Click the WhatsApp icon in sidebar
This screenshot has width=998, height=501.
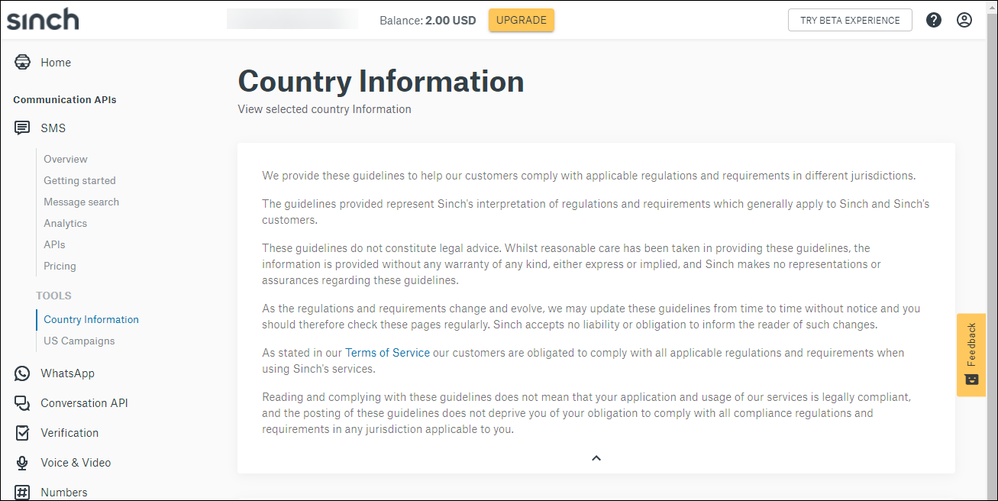point(22,373)
